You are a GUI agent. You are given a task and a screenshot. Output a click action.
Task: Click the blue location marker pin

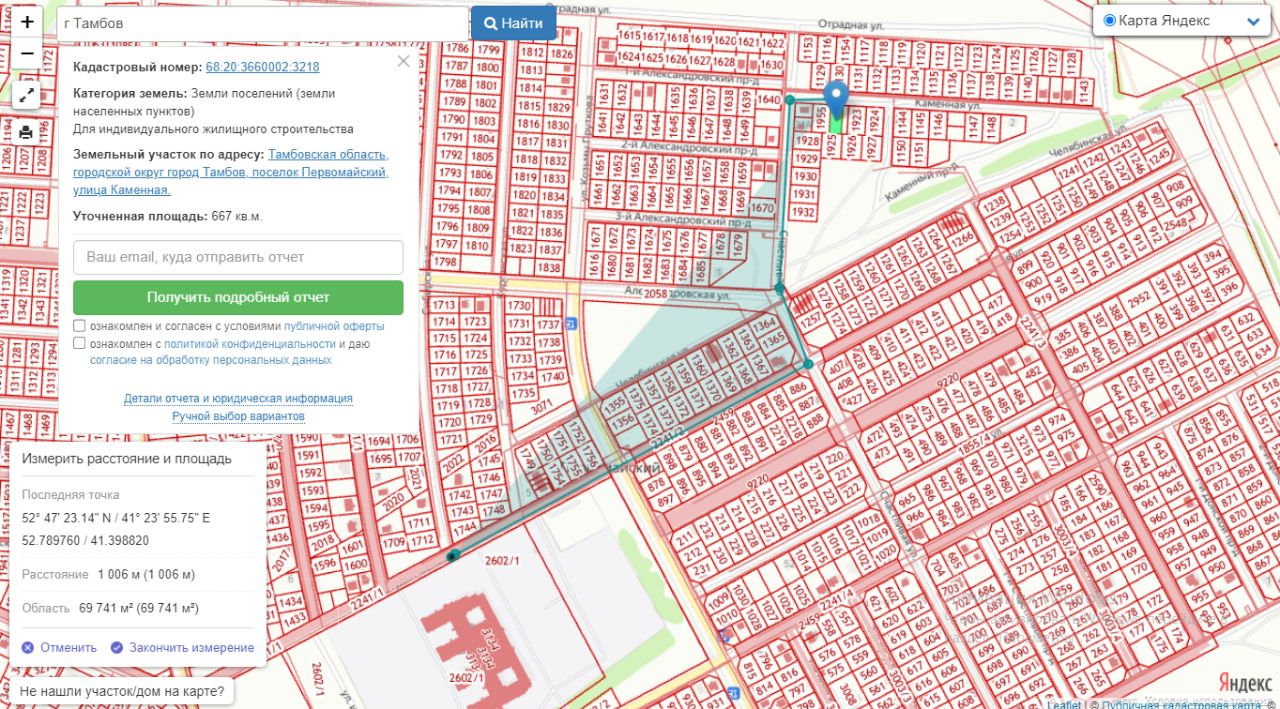point(836,101)
